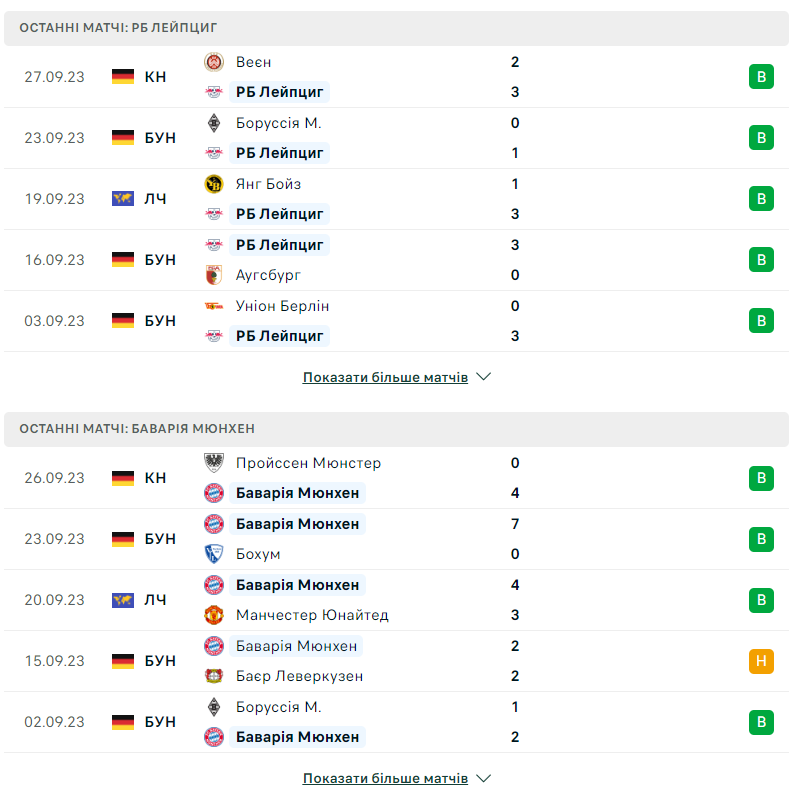The height and width of the screenshot is (799, 797).
Task: Expand more matches under Баварія Мюнхен section
Action: click(385, 778)
